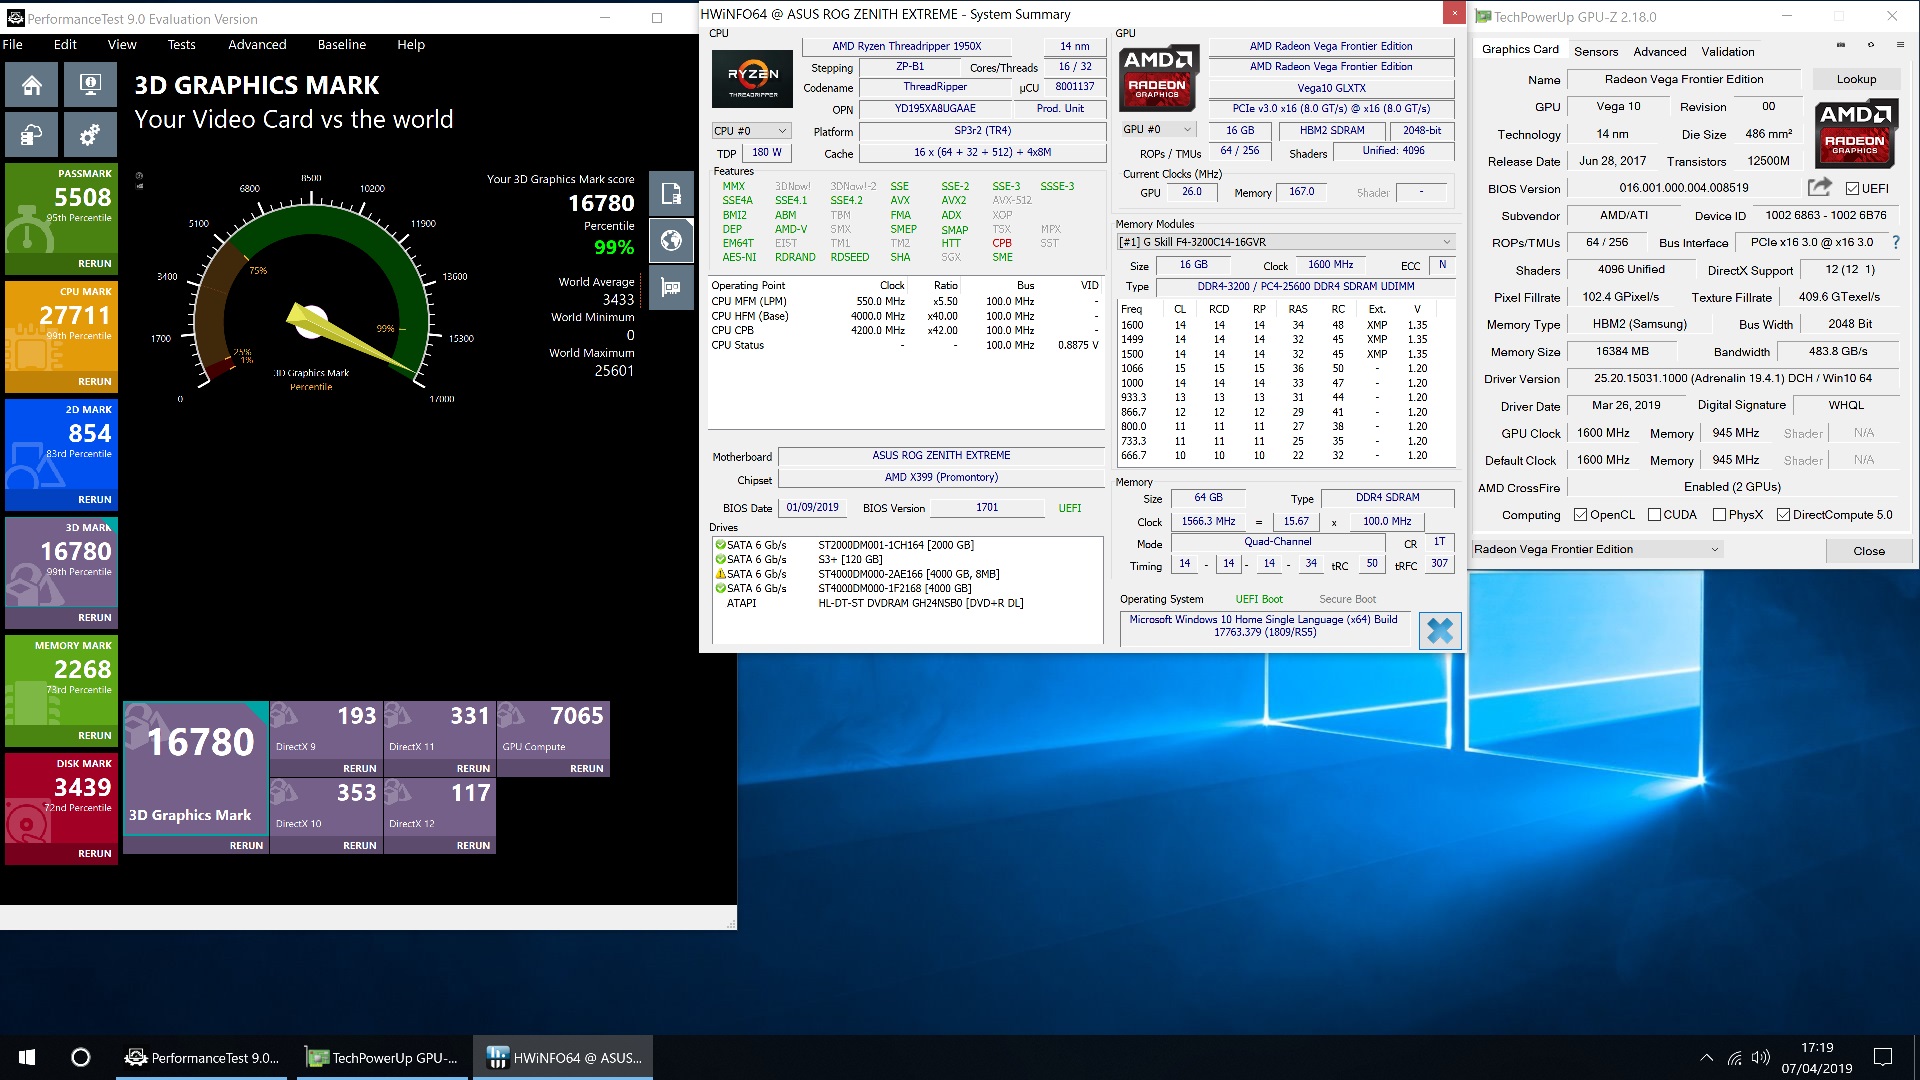Click the GPU-Z refresh icon
This screenshot has width=1920, height=1080.
click(x=1870, y=45)
